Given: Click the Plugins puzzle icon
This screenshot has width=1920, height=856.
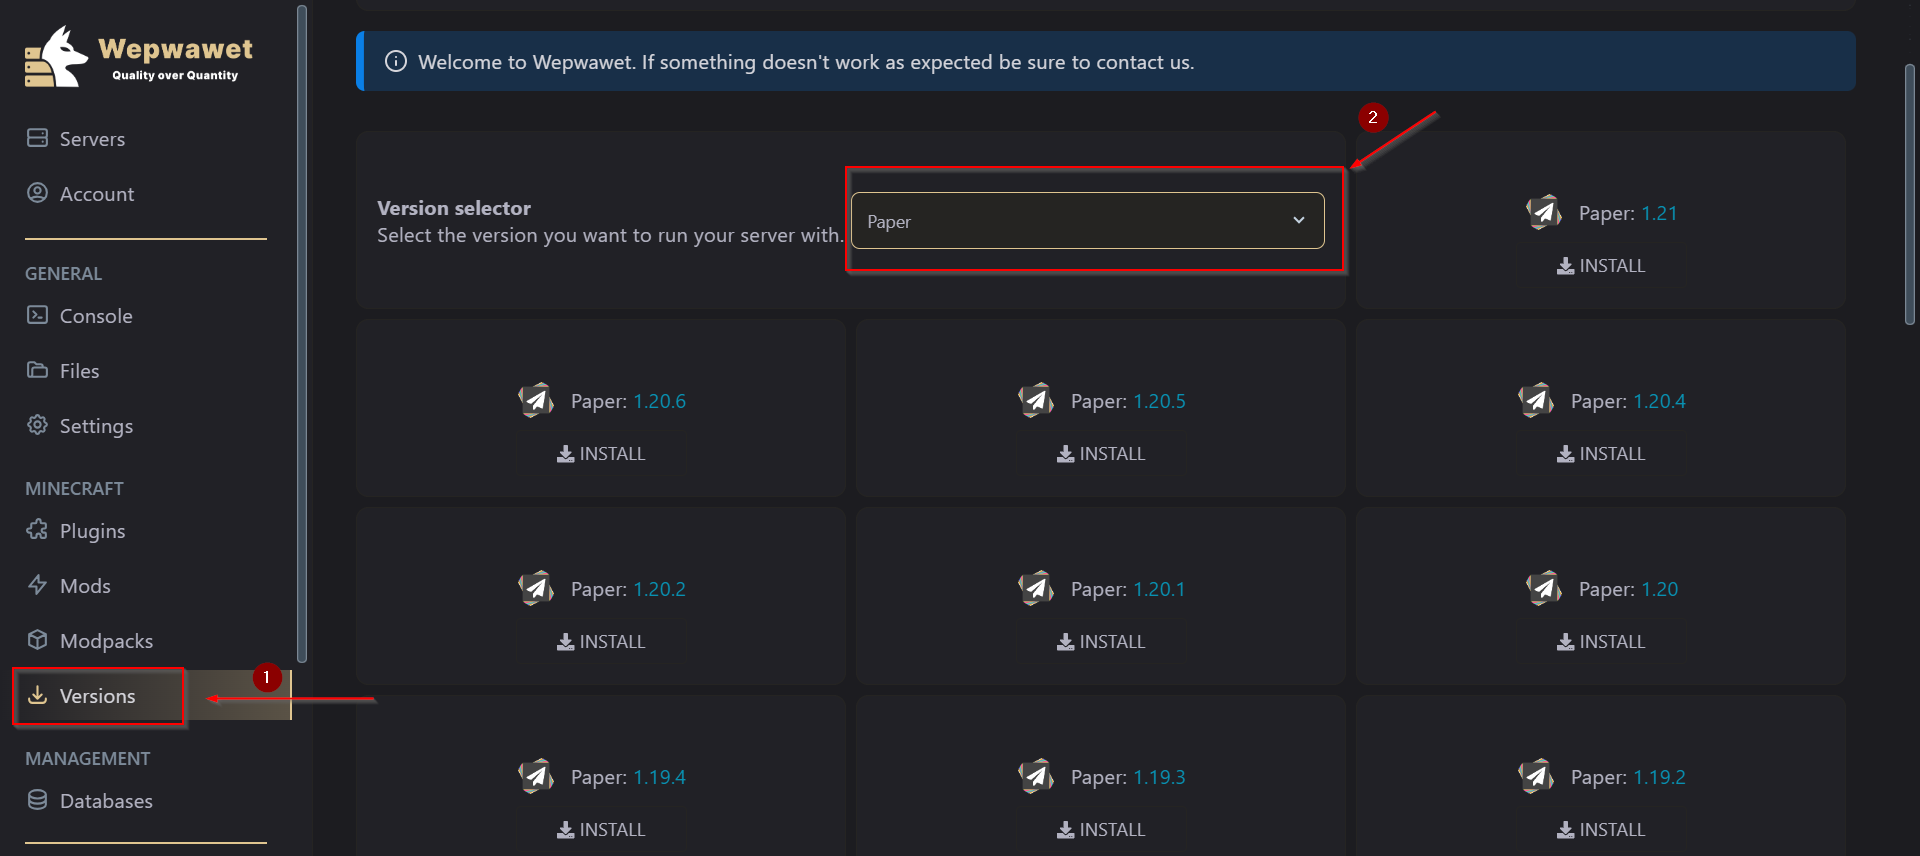Looking at the screenshot, I should pyautogui.click(x=37, y=530).
